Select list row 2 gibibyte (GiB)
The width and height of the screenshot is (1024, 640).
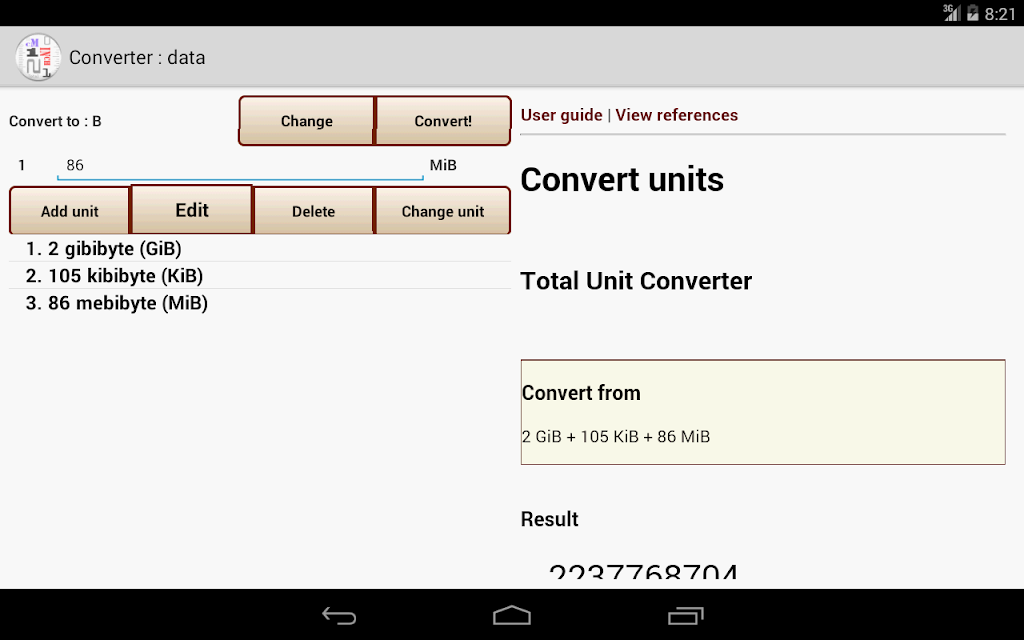coord(260,248)
